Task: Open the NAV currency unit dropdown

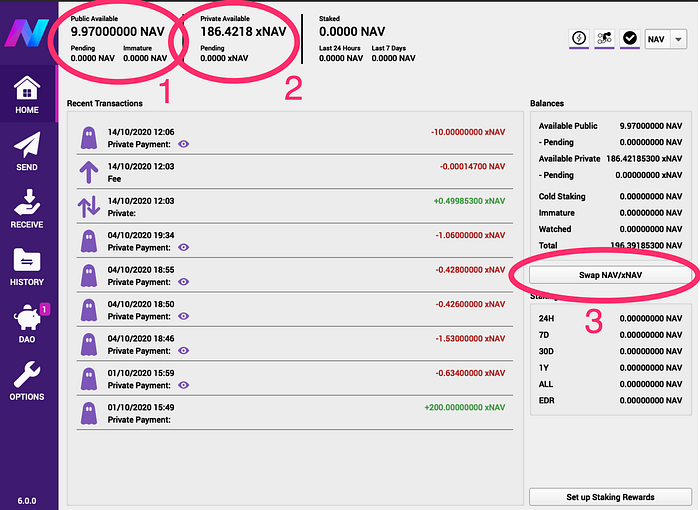Action: (666, 39)
